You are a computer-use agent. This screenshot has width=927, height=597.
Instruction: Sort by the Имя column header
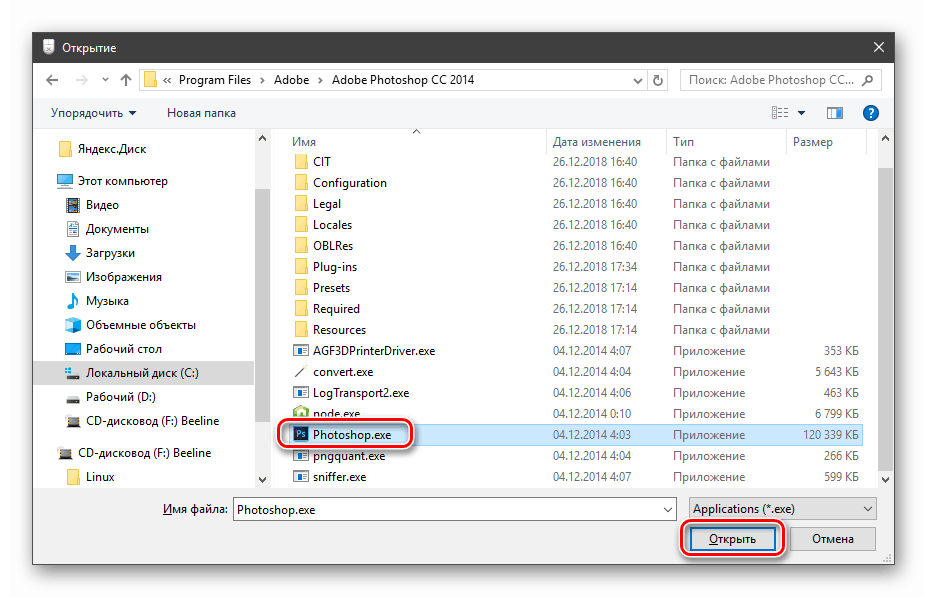click(x=304, y=142)
